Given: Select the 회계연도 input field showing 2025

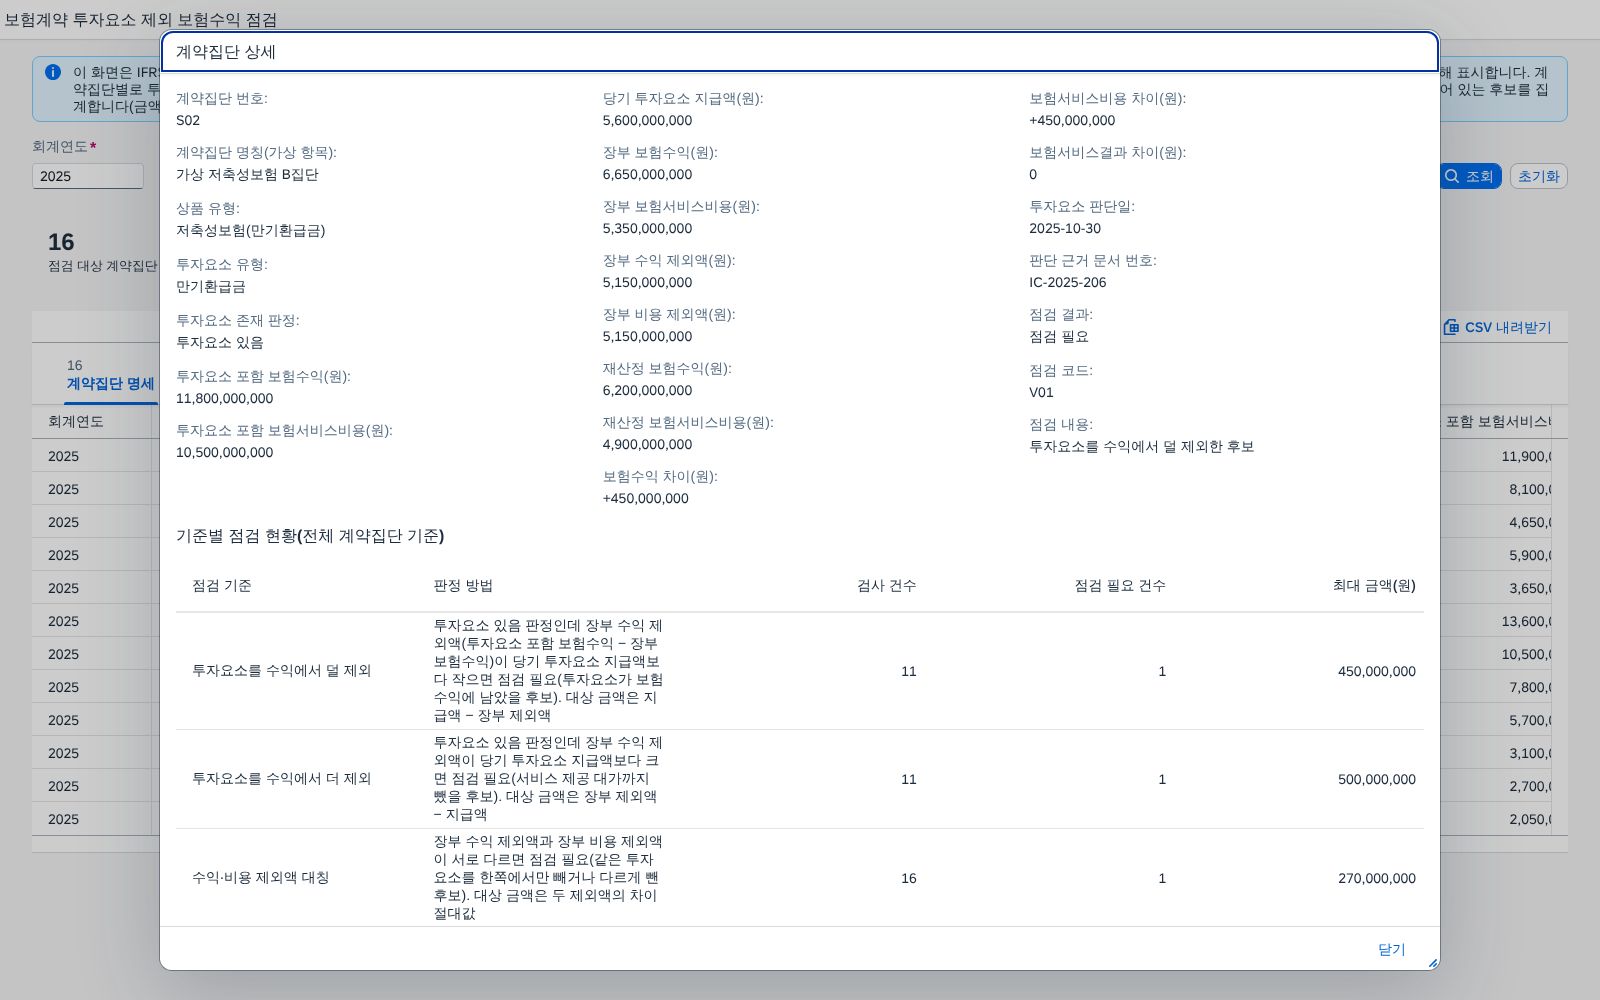Looking at the screenshot, I should tap(88, 177).
